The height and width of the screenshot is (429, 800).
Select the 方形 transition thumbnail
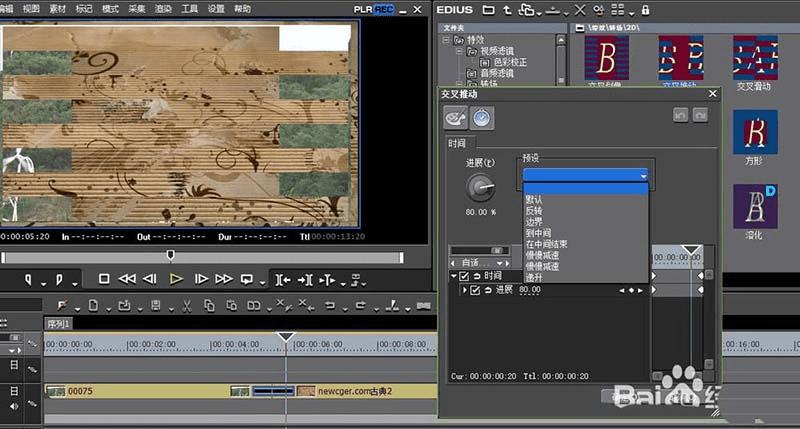pos(755,131)
